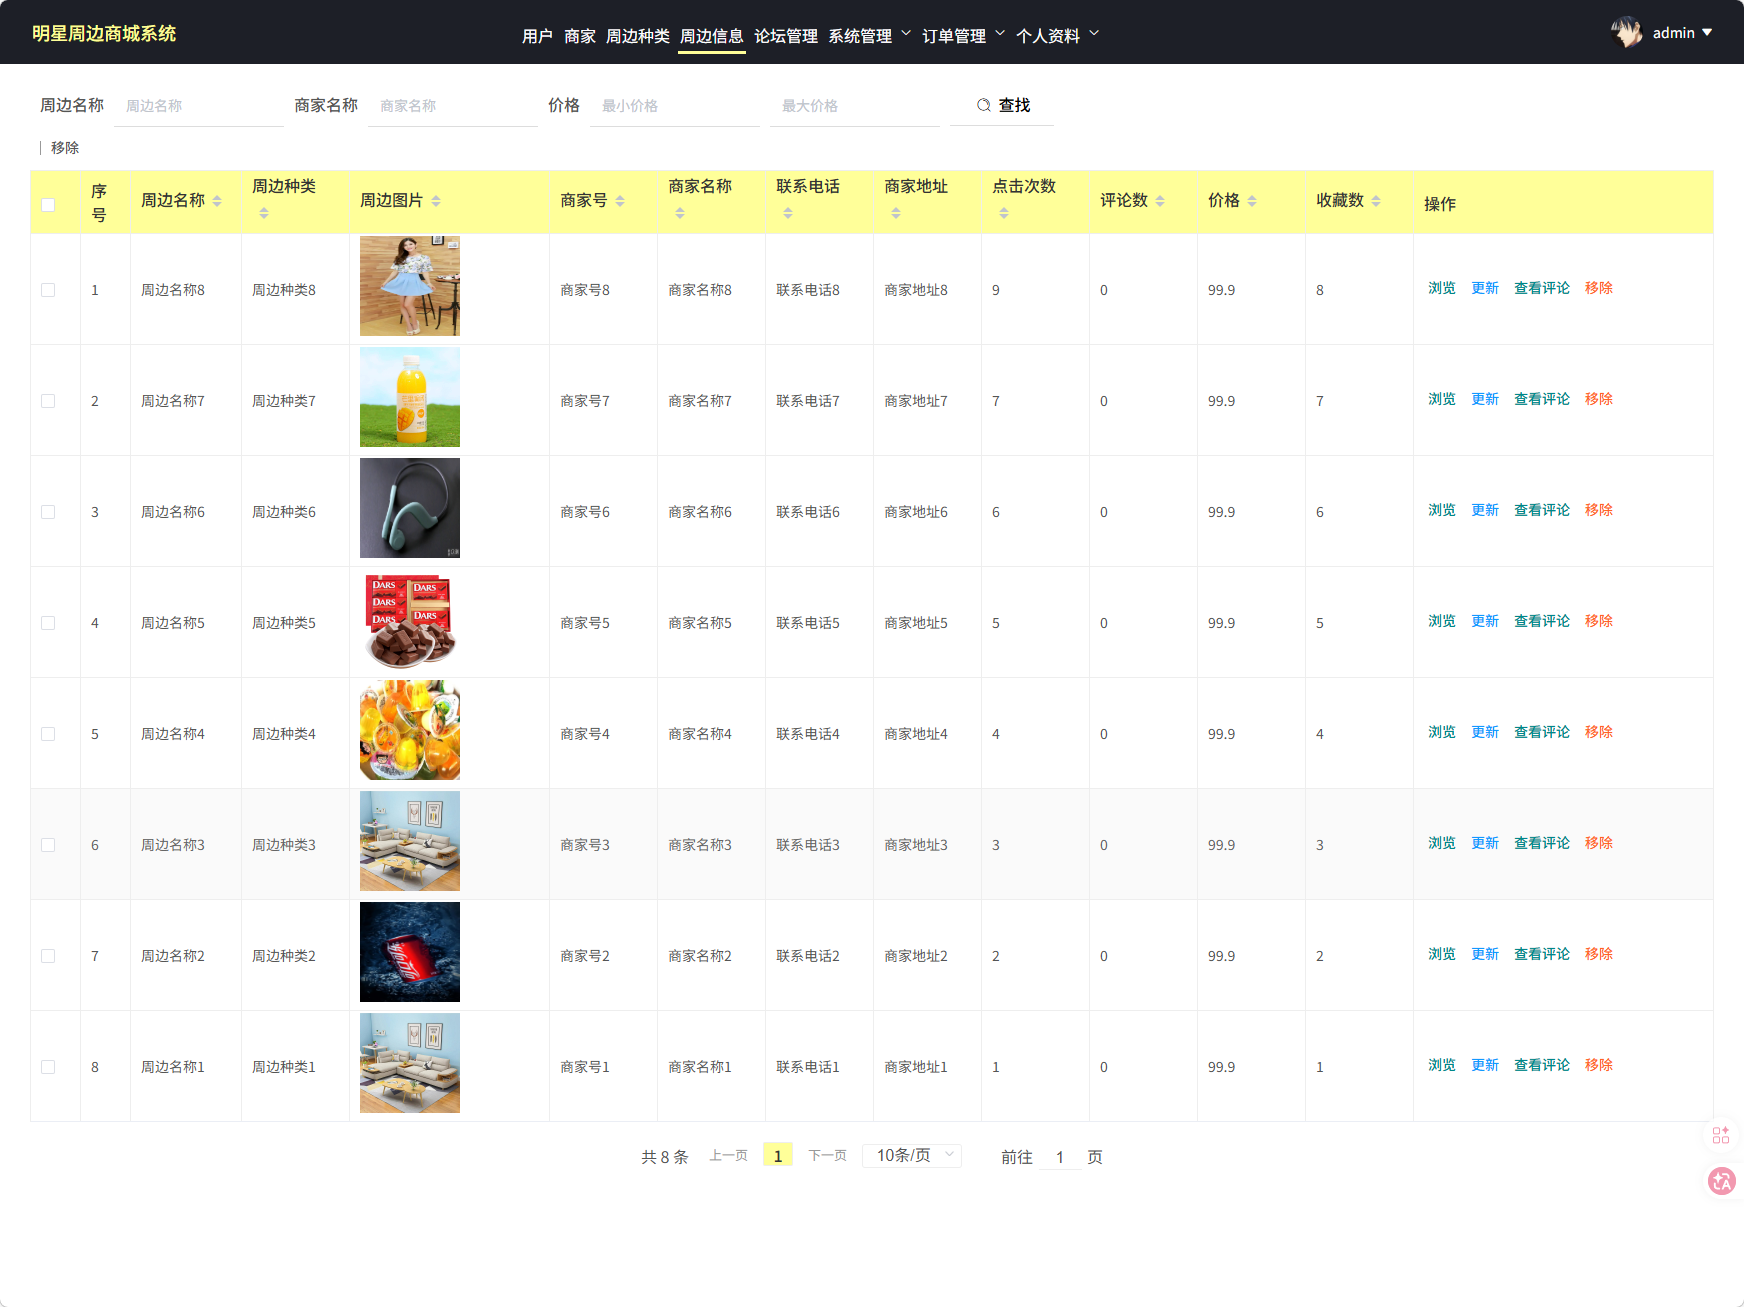The width and height of the screenshot is (1744, 1307).
Task: Go to 上一页 previous page
Action: pos(729,1156)
